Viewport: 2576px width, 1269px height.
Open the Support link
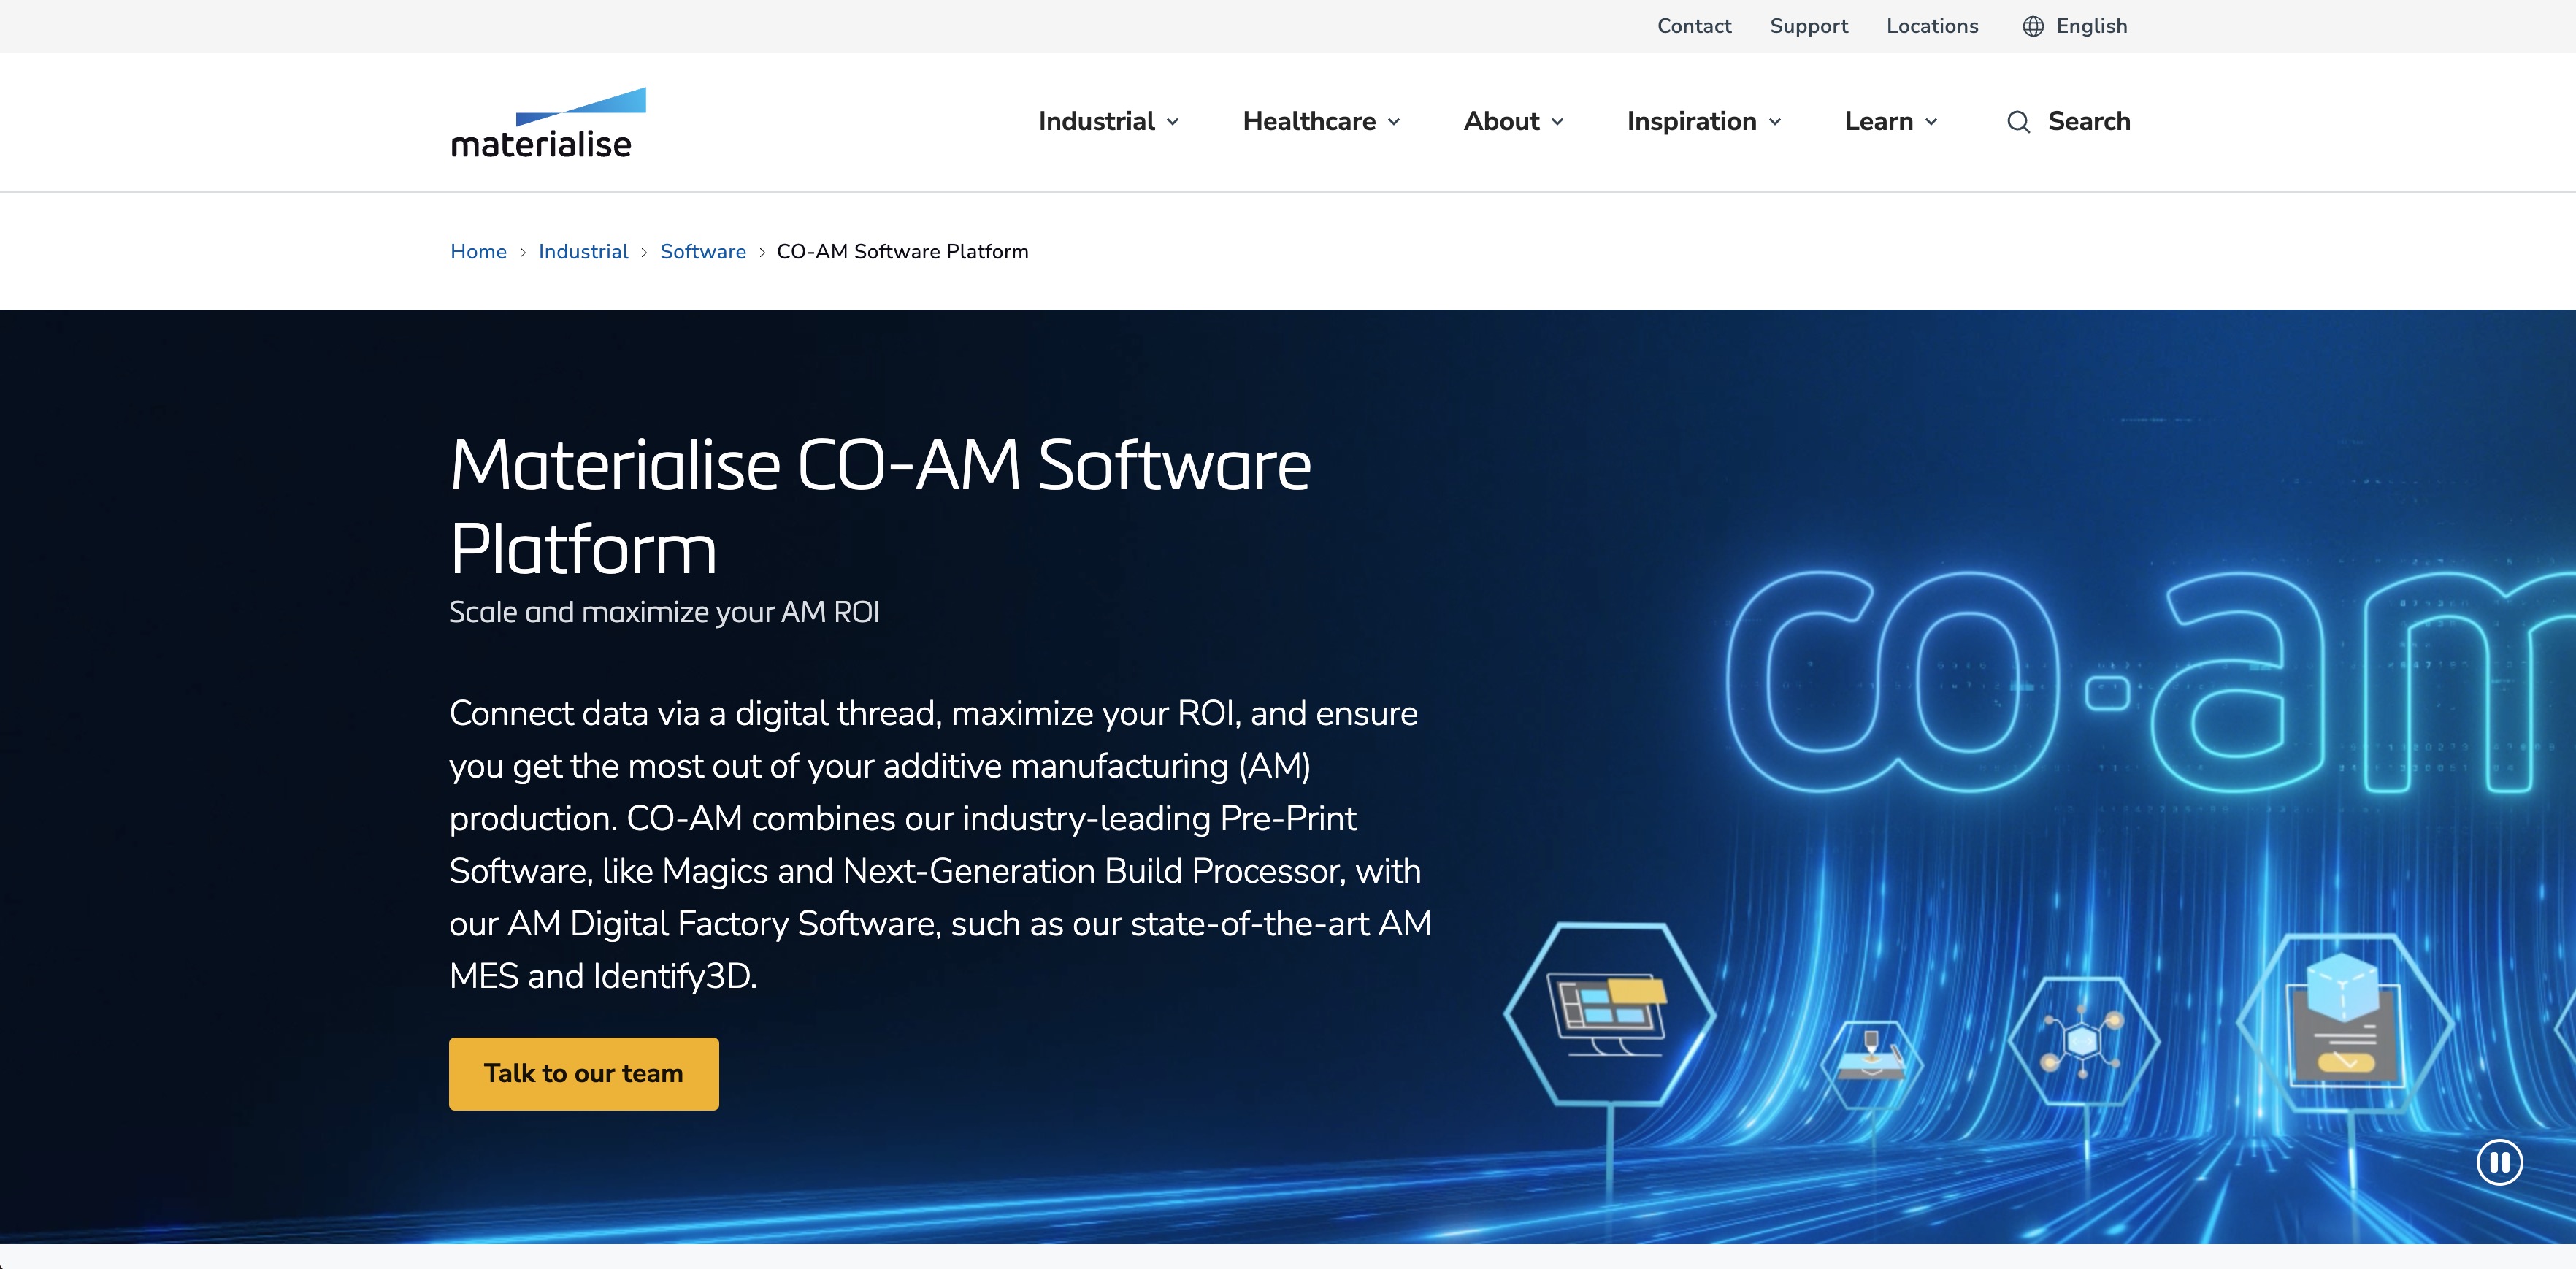pos(1809,26)
